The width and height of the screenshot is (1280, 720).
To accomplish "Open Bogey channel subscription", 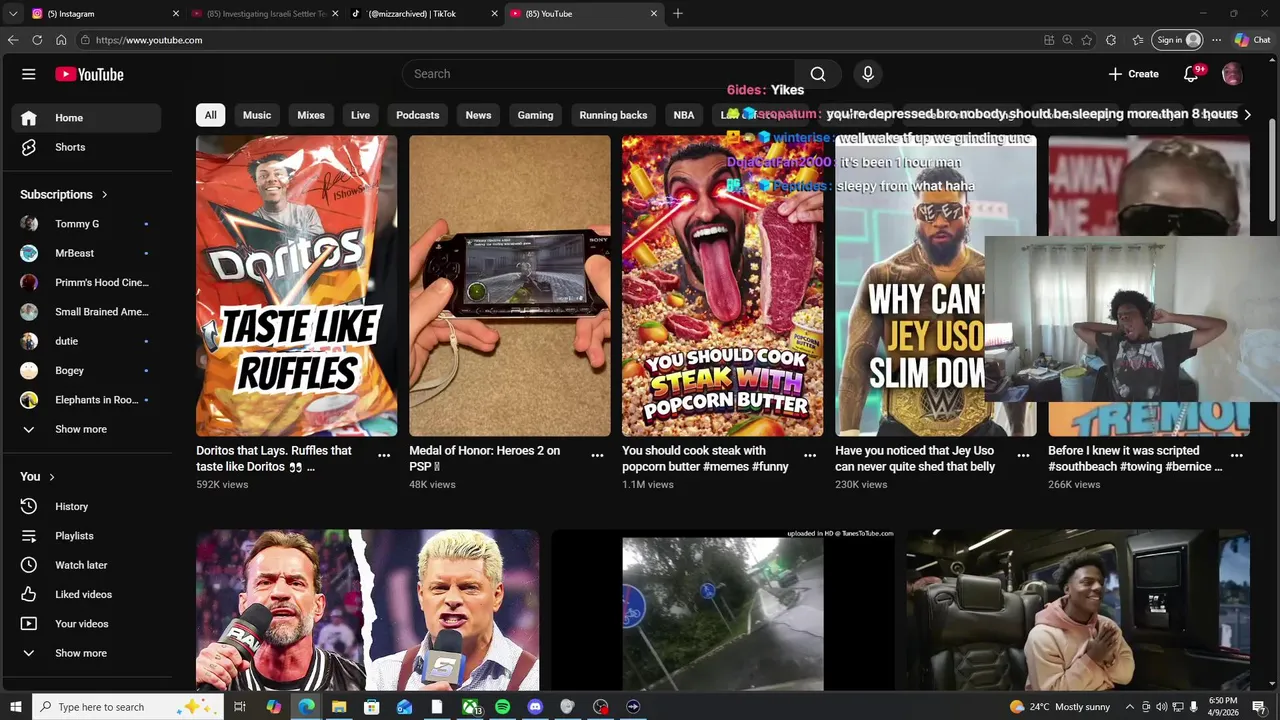I will (x=86, y=371).
